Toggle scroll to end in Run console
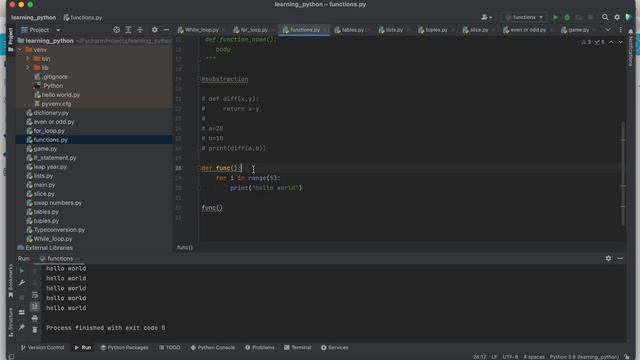Viewport: 640px width, 360px height. [x=35, y=306]
